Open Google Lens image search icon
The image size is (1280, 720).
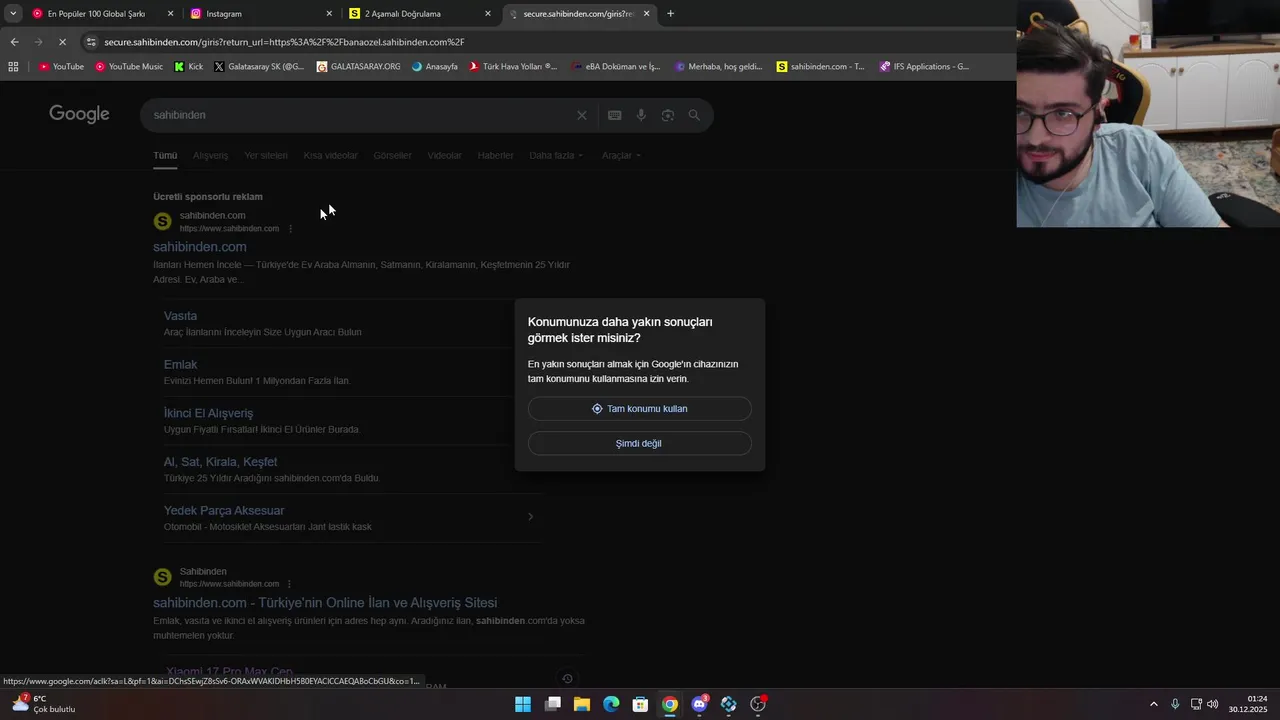click(x=668, y=115)
